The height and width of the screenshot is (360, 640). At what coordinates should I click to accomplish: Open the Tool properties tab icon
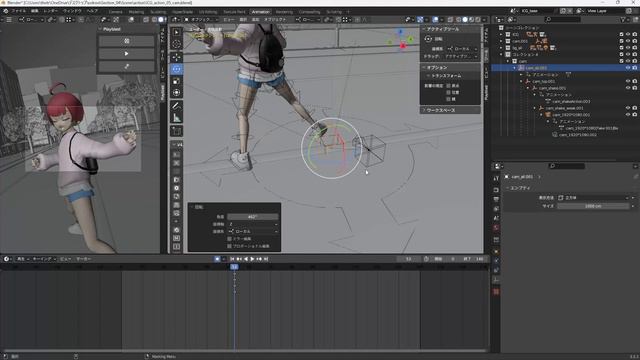[x=496, y=178]
